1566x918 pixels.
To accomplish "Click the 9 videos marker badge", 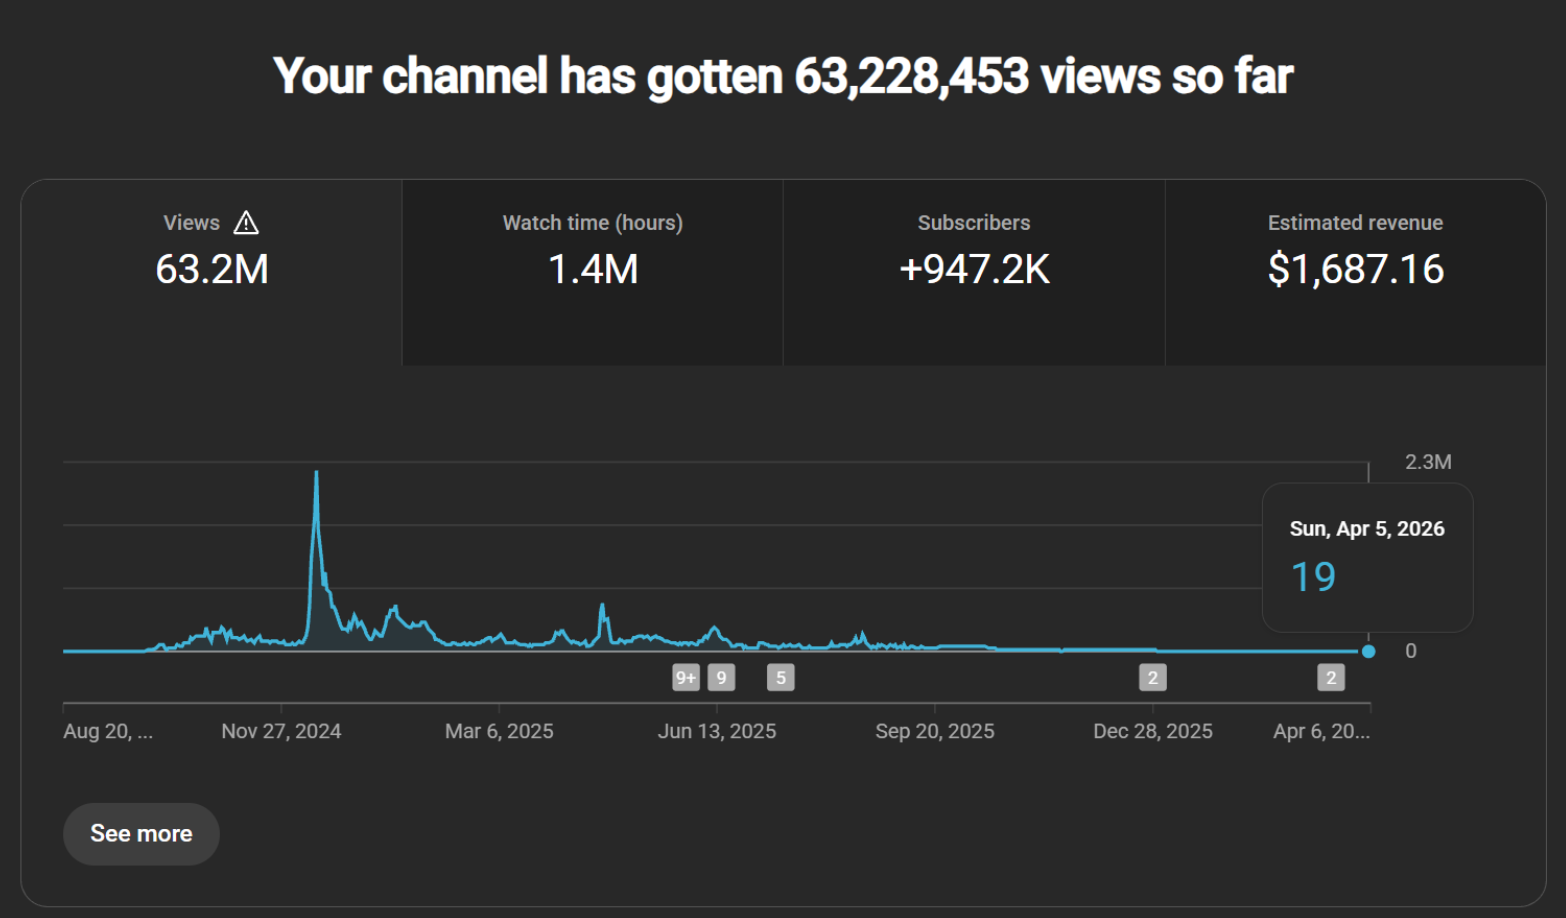I will (721, 678).
